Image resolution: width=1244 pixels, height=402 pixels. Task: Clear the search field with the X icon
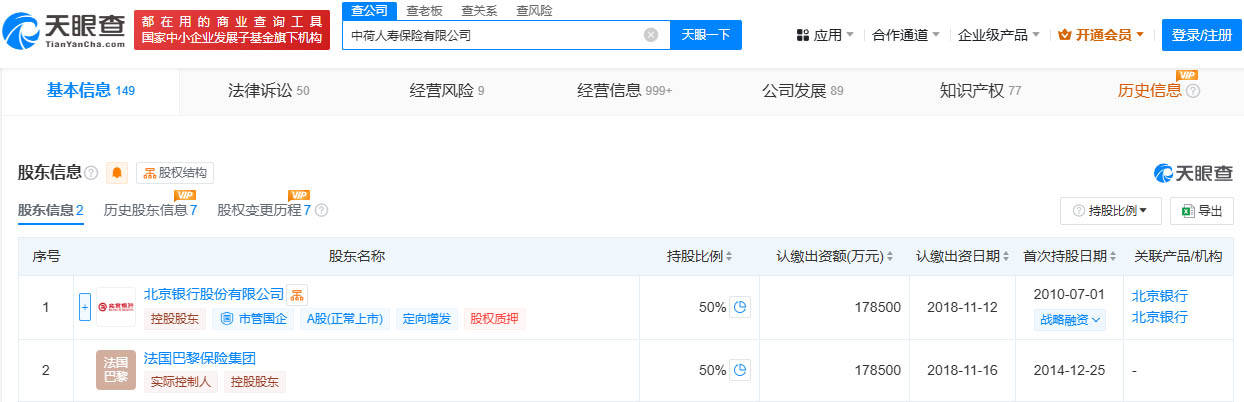(651, 35)
